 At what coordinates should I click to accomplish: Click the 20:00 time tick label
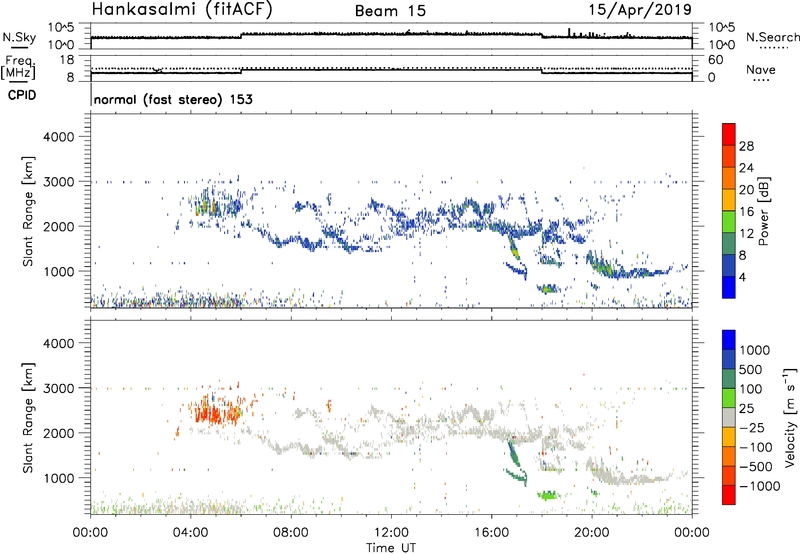click(x=592, y=533)
